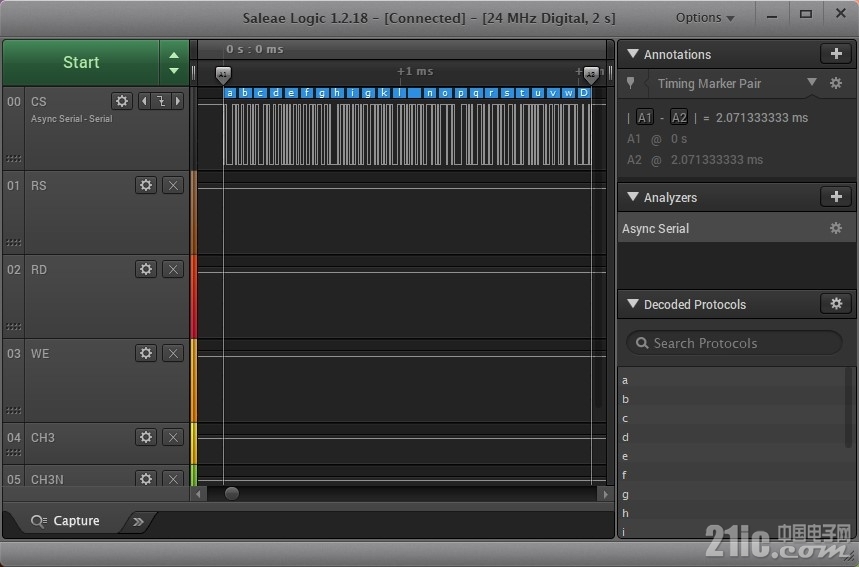This screenshot has width=859, height=567.
Task: Click the marker pin icon in Annotations
Action: click(631, 83)
